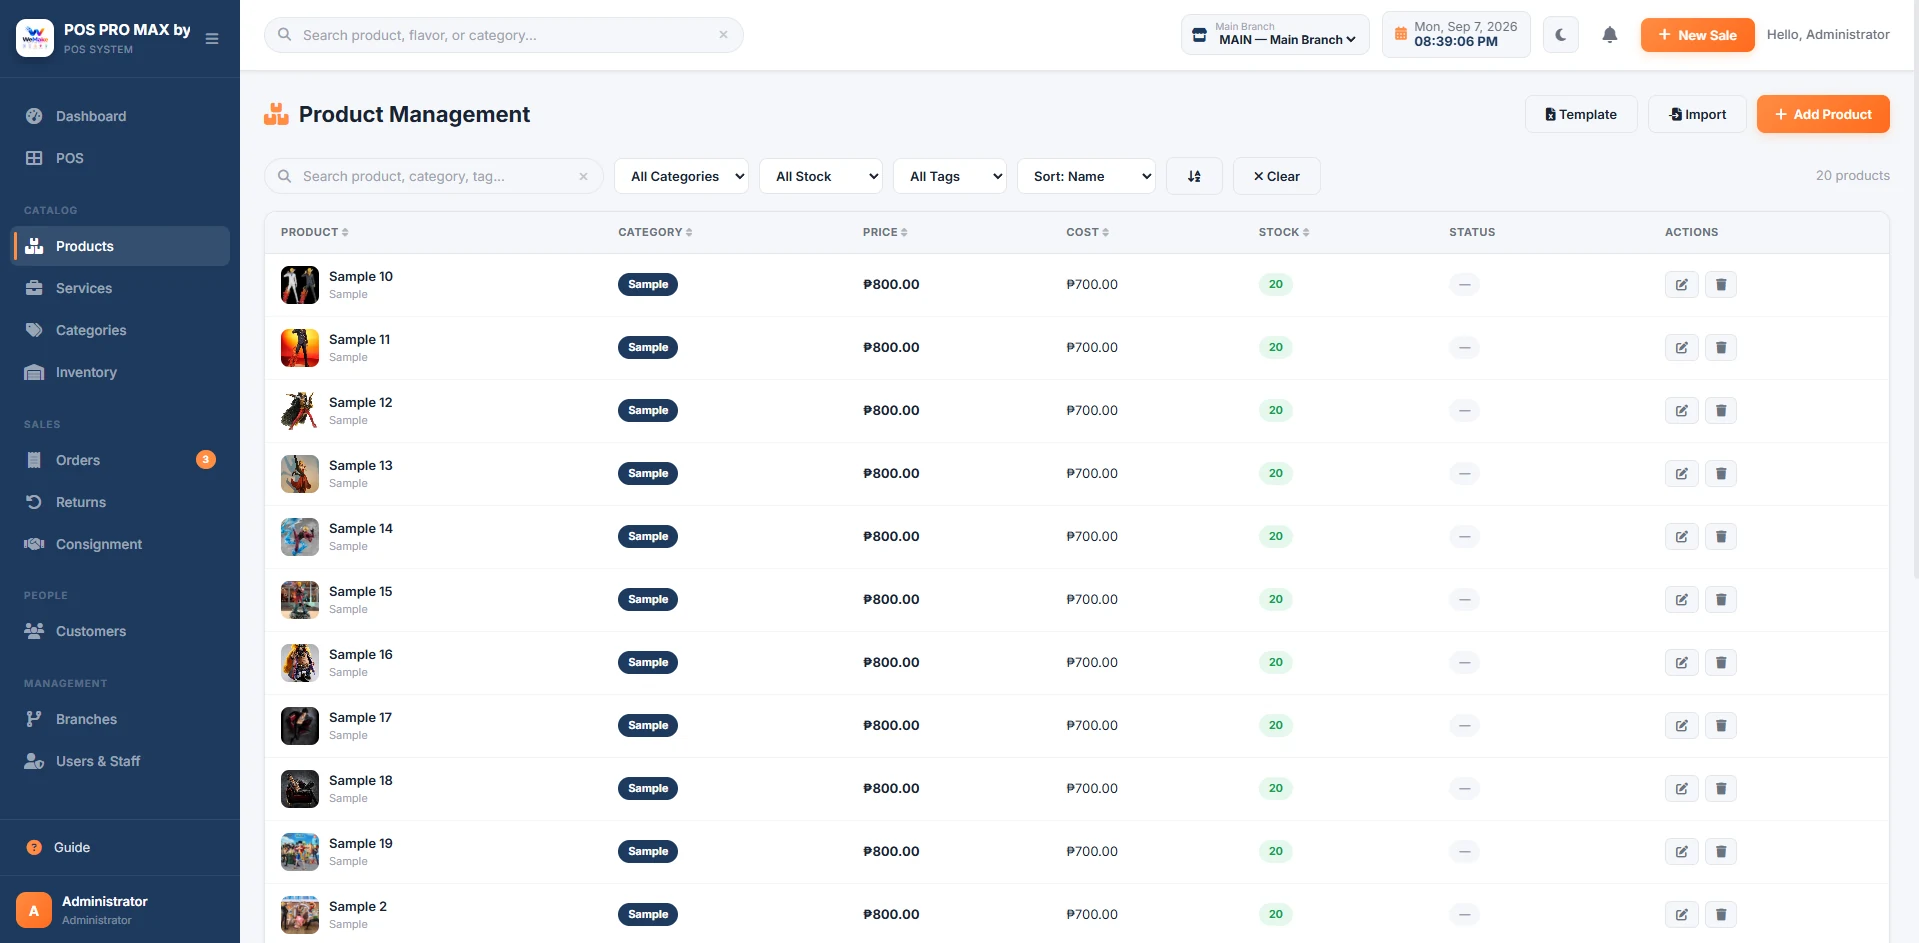Open the Sort: Name dropdown
The height and width of the screenshot is (943, 1919).
1086,176
